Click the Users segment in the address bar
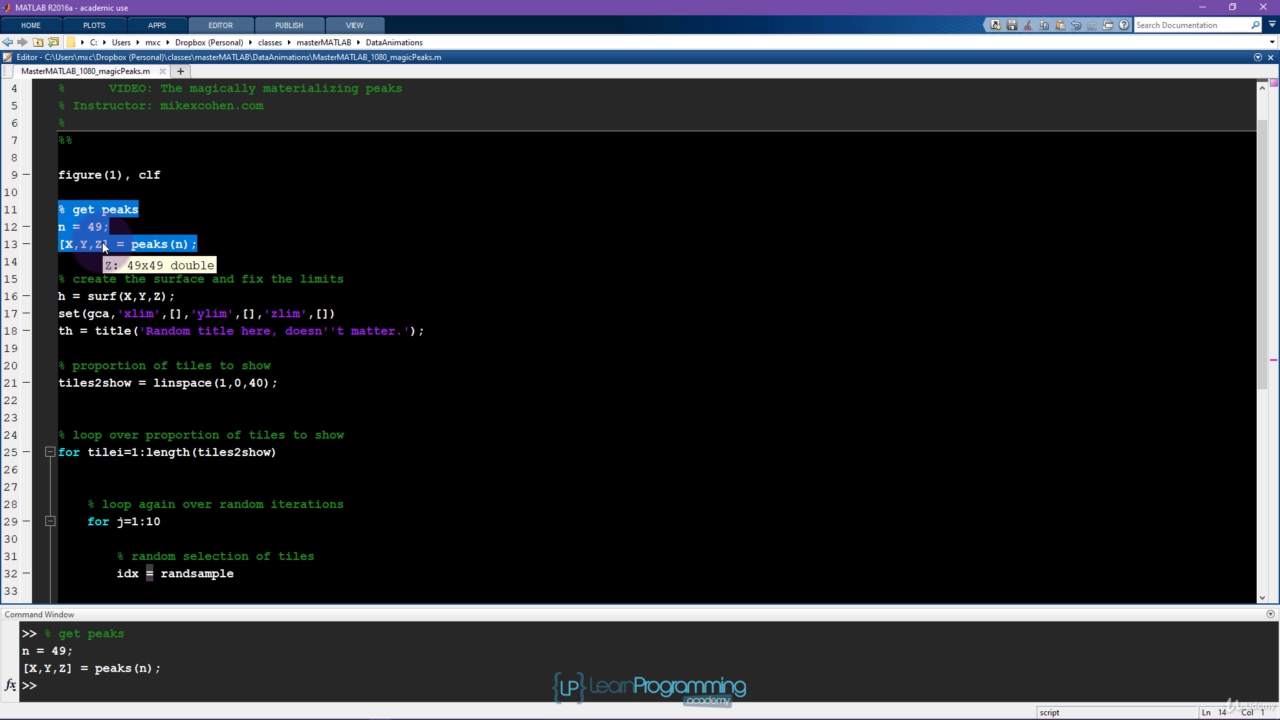This screenshot has width=1280, height=720. point(121,42)
